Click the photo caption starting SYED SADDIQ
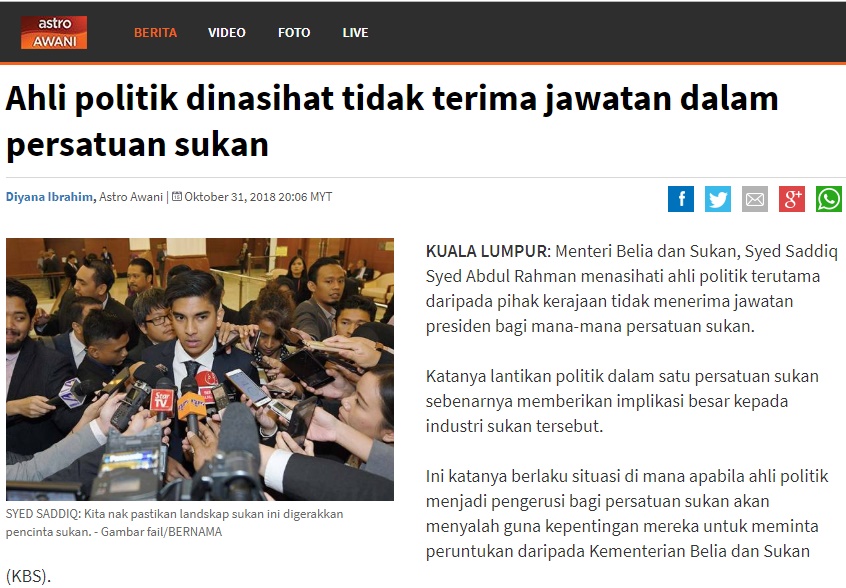Viewport: 846px width, 588px height. (x=175, y=523)
